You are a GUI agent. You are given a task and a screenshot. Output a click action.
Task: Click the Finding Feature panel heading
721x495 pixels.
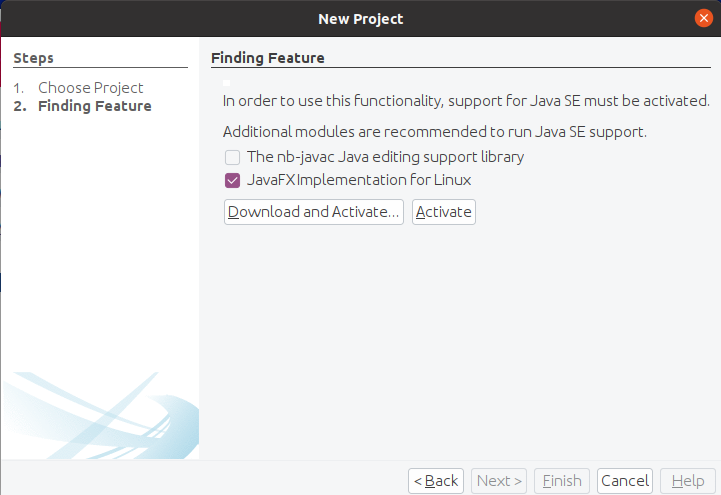(268, 59)
